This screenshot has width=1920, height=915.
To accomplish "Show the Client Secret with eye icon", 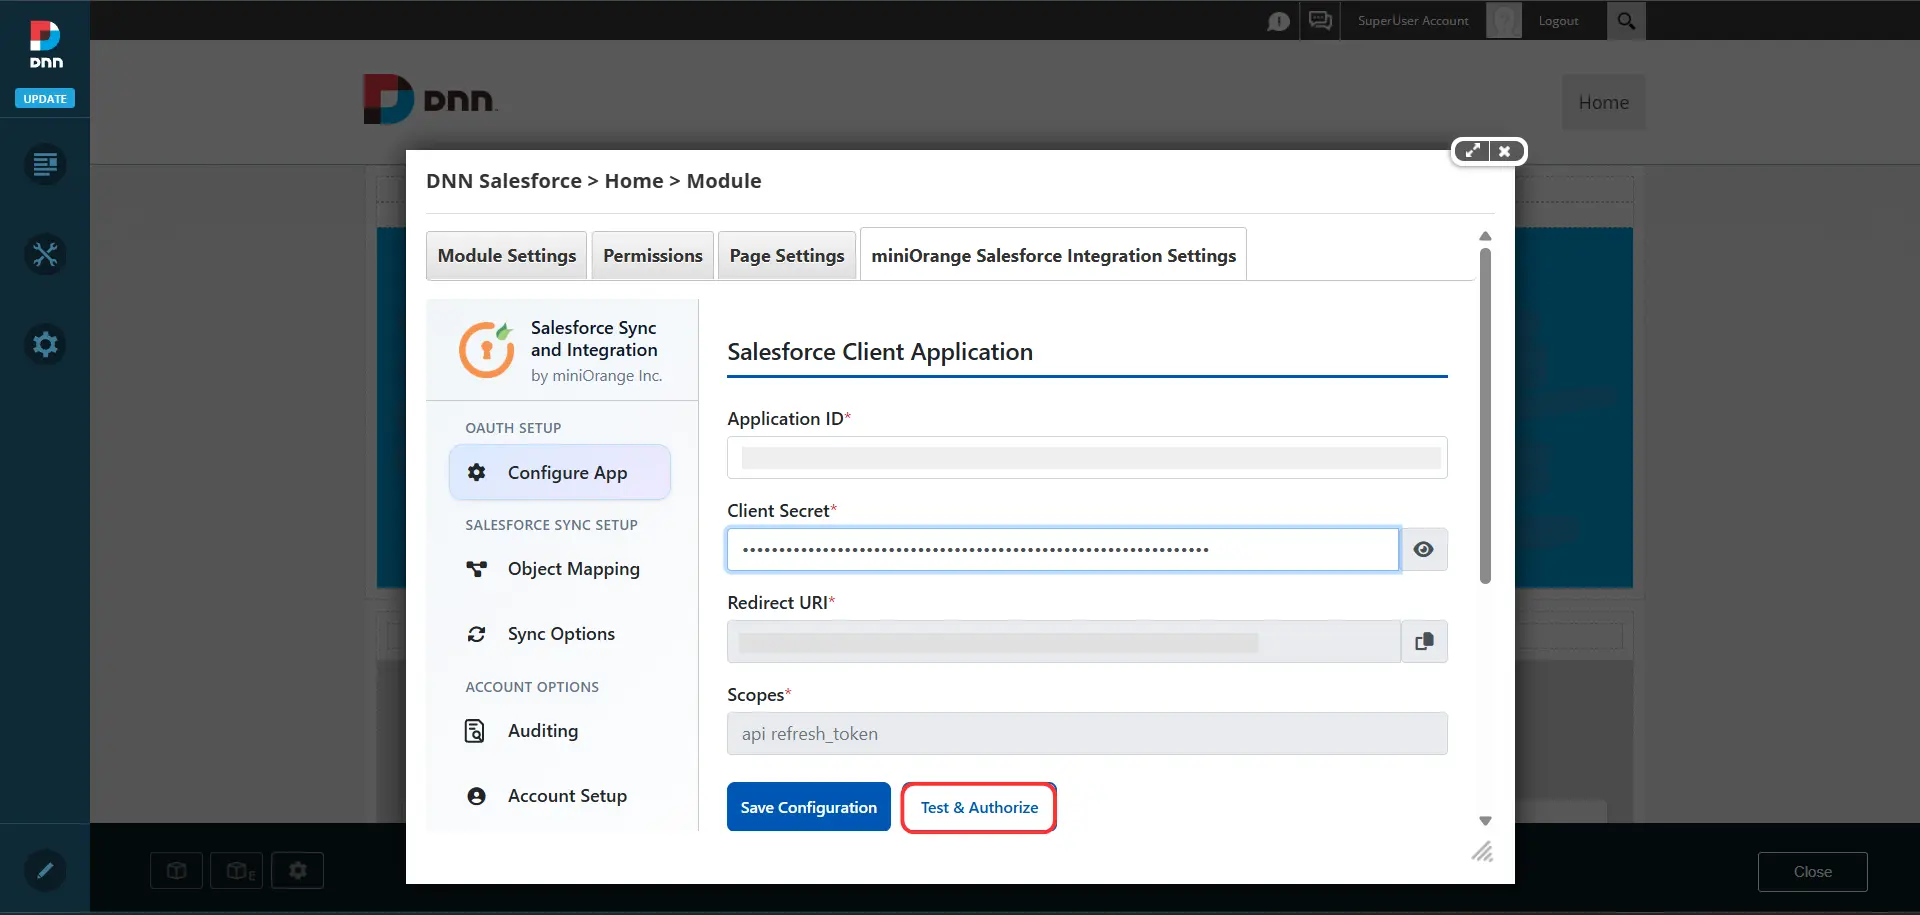I will (1424, 549).
